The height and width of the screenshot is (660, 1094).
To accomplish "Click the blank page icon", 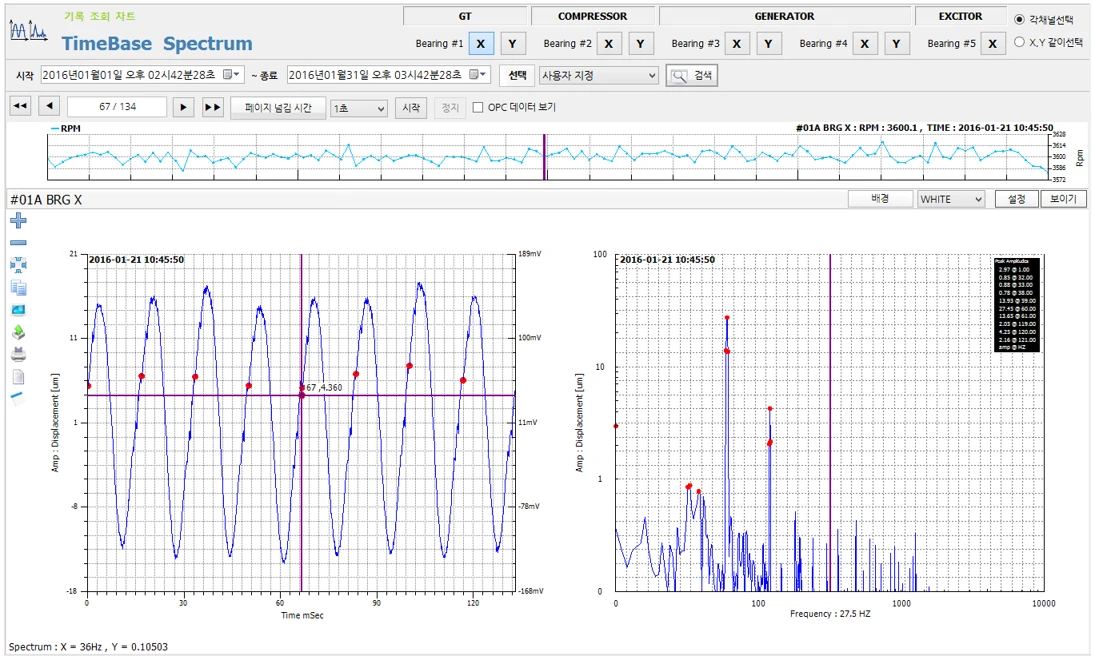I will [x=19, y=377].
